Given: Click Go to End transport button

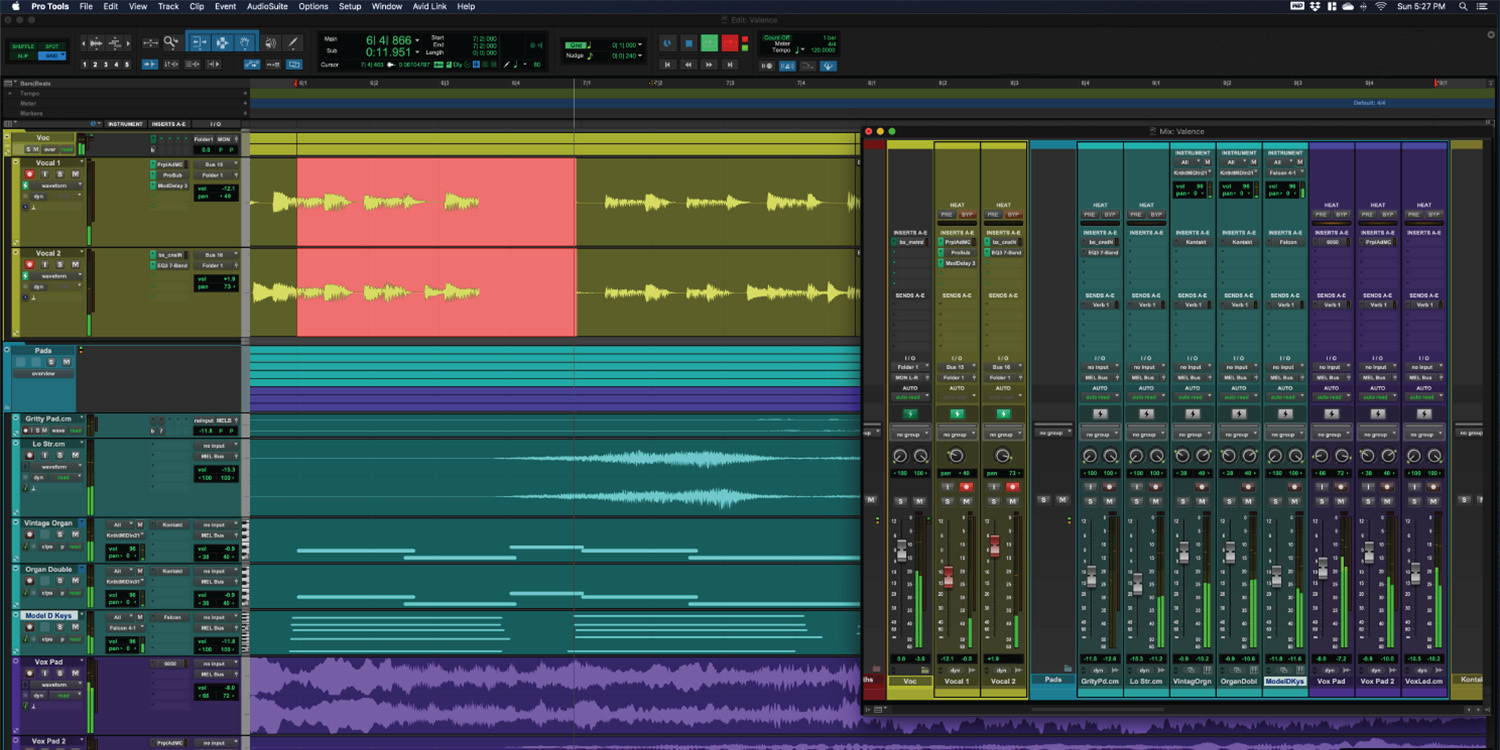Looking at the screenshot, I should (x=730, y=64).
